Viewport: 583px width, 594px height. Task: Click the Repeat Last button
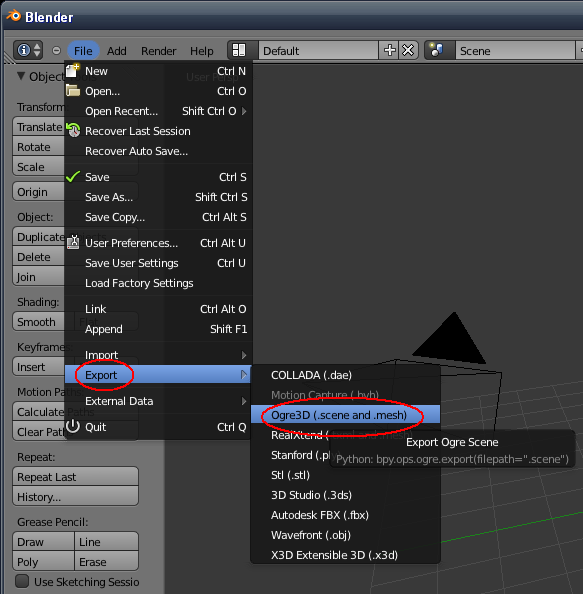pyautogui.click(x=75, y=477)
